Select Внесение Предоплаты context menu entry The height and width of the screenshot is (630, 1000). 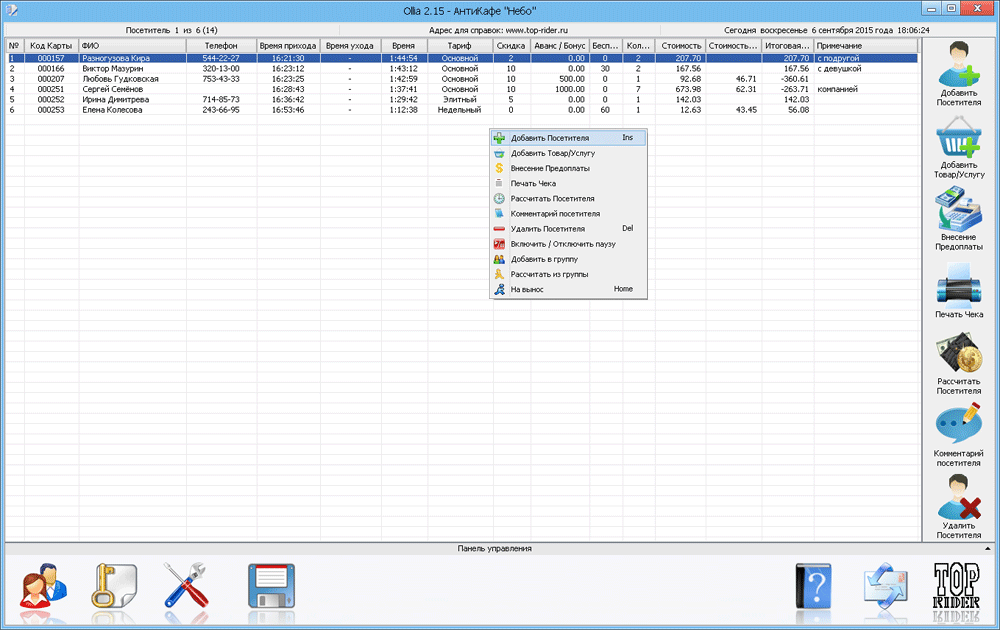point(569,168)
